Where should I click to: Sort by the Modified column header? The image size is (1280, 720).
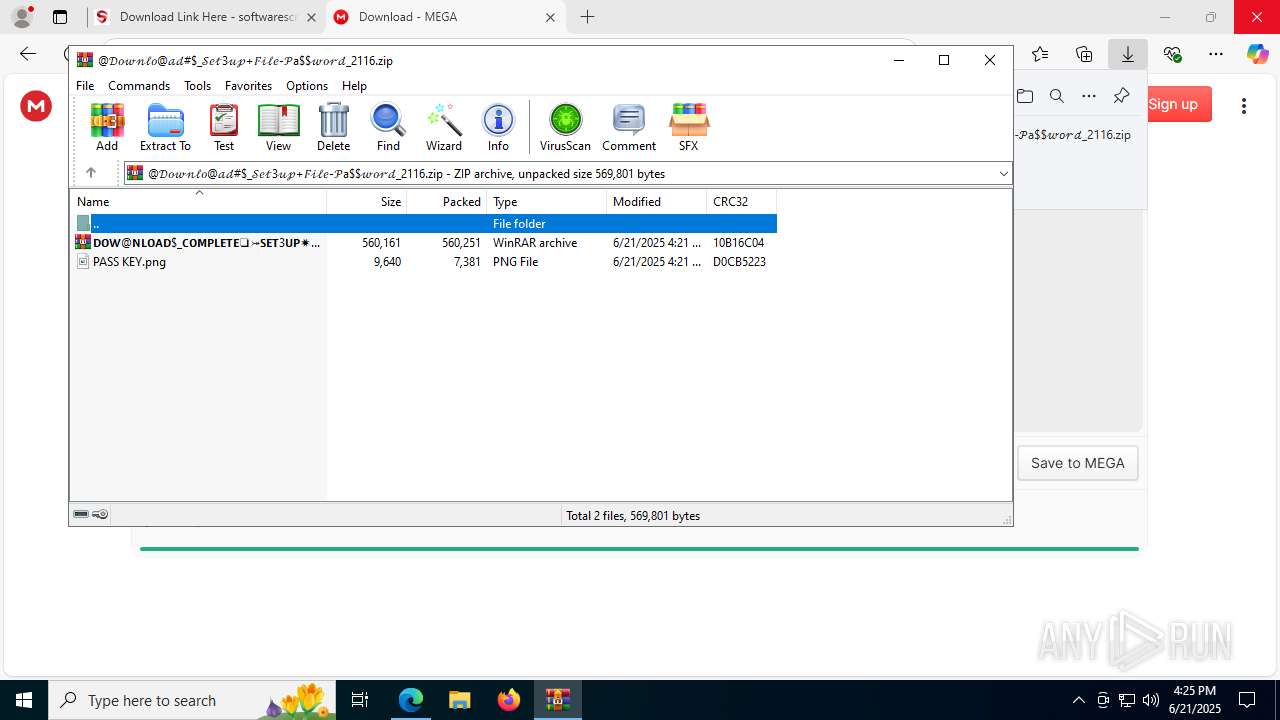click(x=657, y=201)
